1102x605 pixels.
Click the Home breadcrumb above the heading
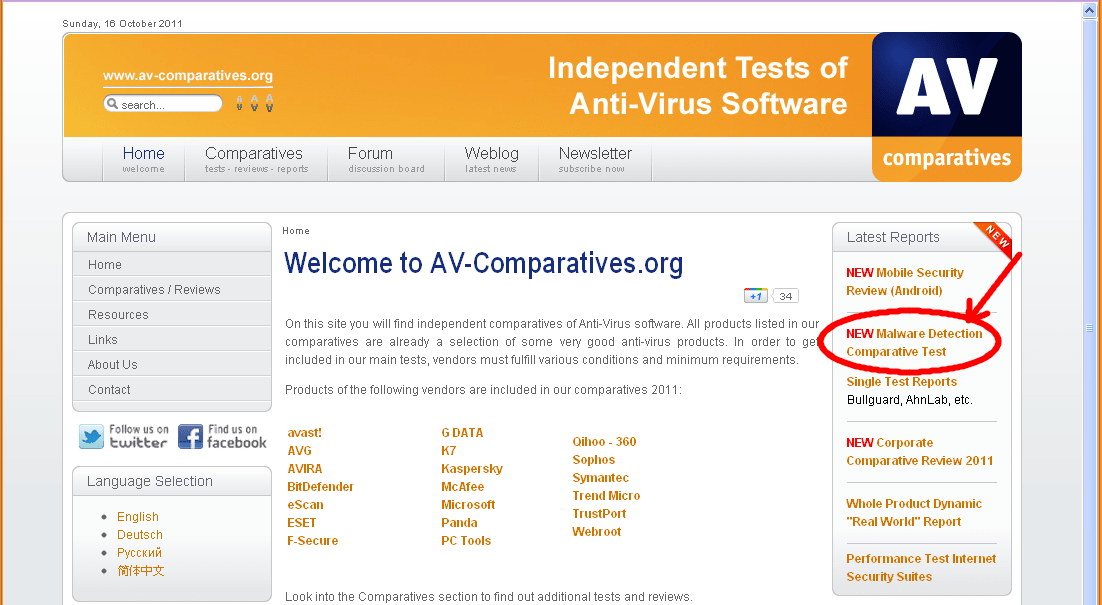tap(296, 230)
